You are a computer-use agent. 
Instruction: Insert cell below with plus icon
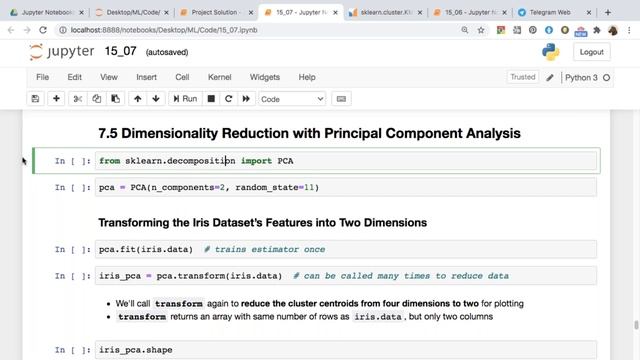click(56, 99)
